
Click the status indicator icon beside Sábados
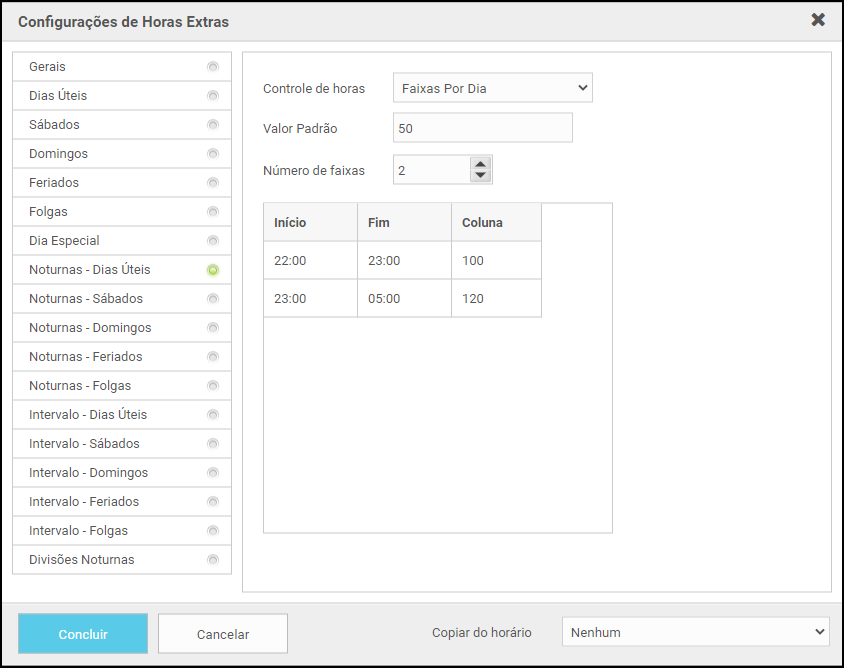click(x=212, y=125)
